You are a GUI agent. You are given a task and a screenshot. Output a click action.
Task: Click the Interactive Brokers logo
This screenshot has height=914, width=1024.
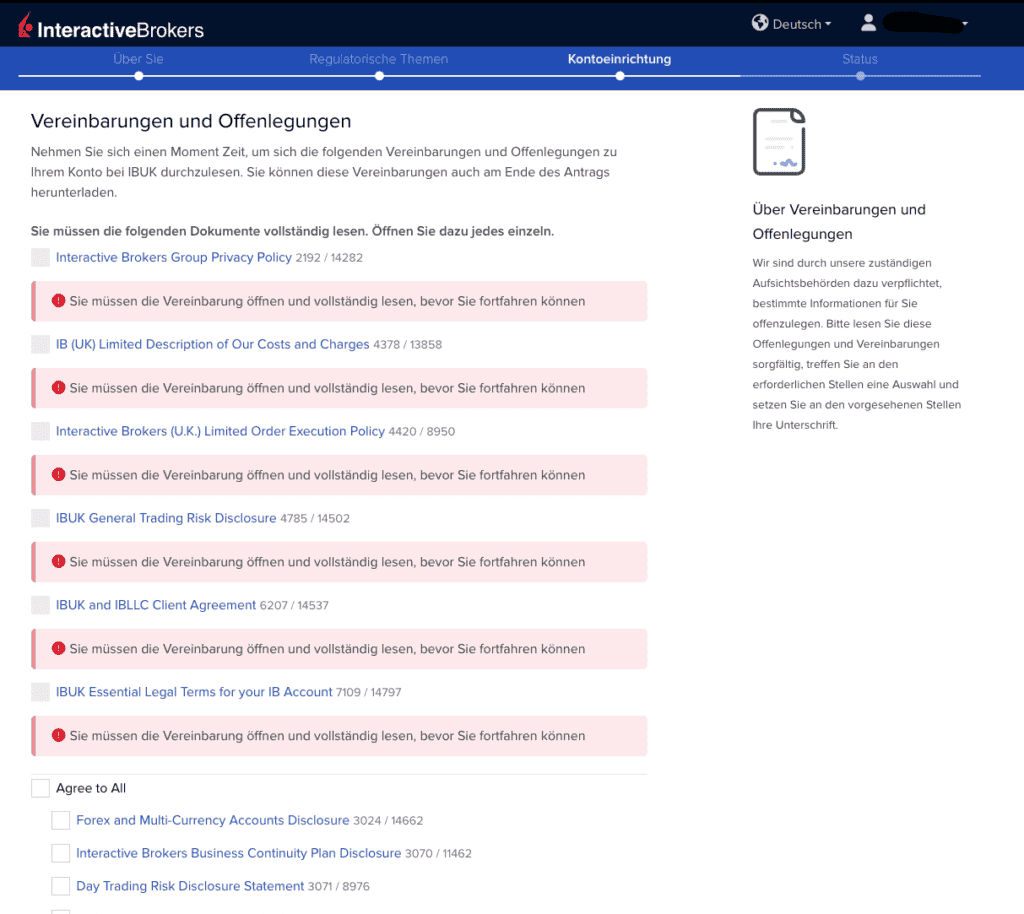[x=111, y=27]
